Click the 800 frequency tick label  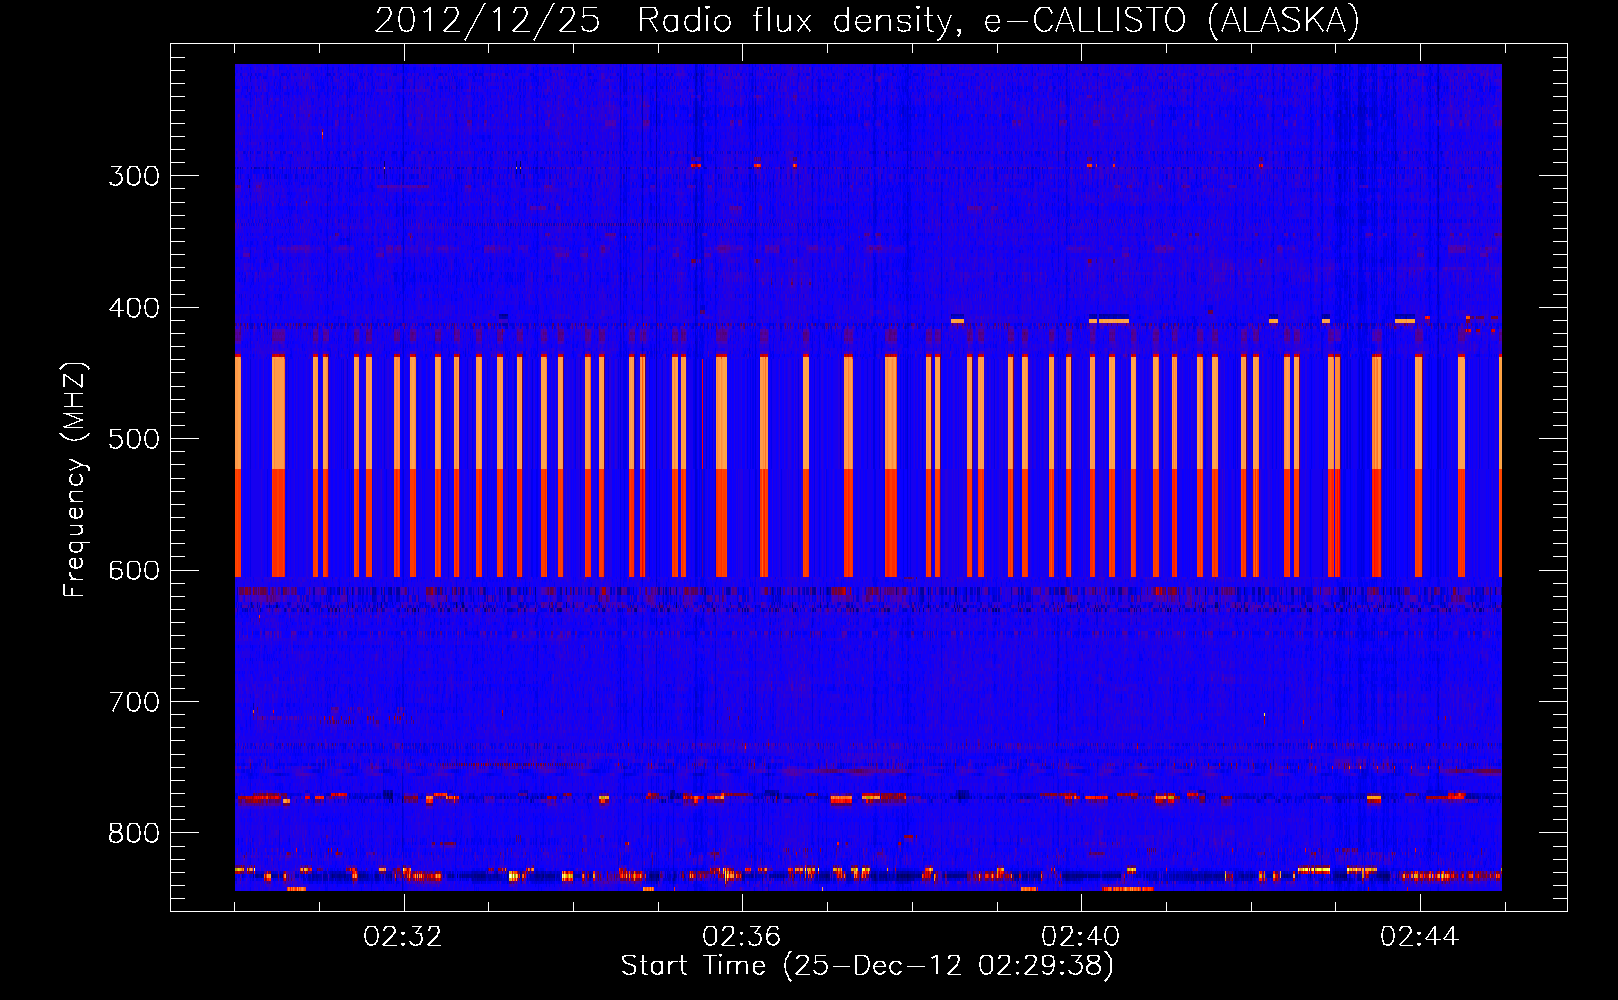(x=134, y=834)
